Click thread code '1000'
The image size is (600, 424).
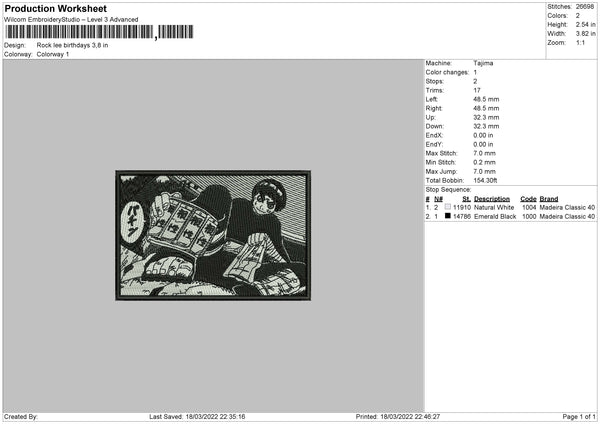click(529, 217)
